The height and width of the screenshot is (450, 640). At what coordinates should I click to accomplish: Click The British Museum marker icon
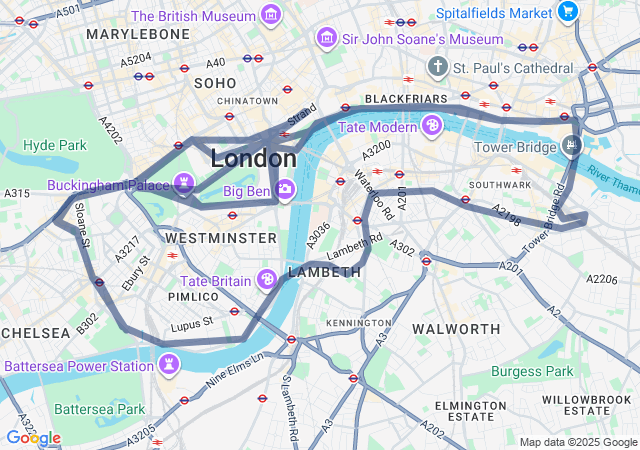tap(271, 15)
